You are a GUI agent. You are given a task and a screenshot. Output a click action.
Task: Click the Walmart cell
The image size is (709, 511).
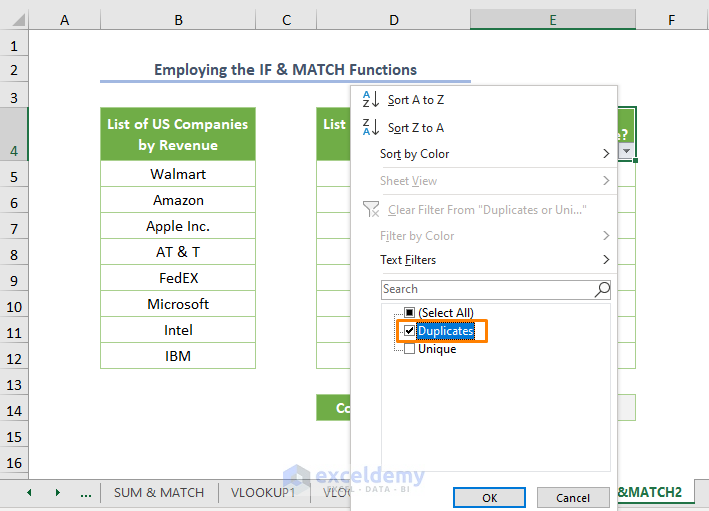point(178,174)
